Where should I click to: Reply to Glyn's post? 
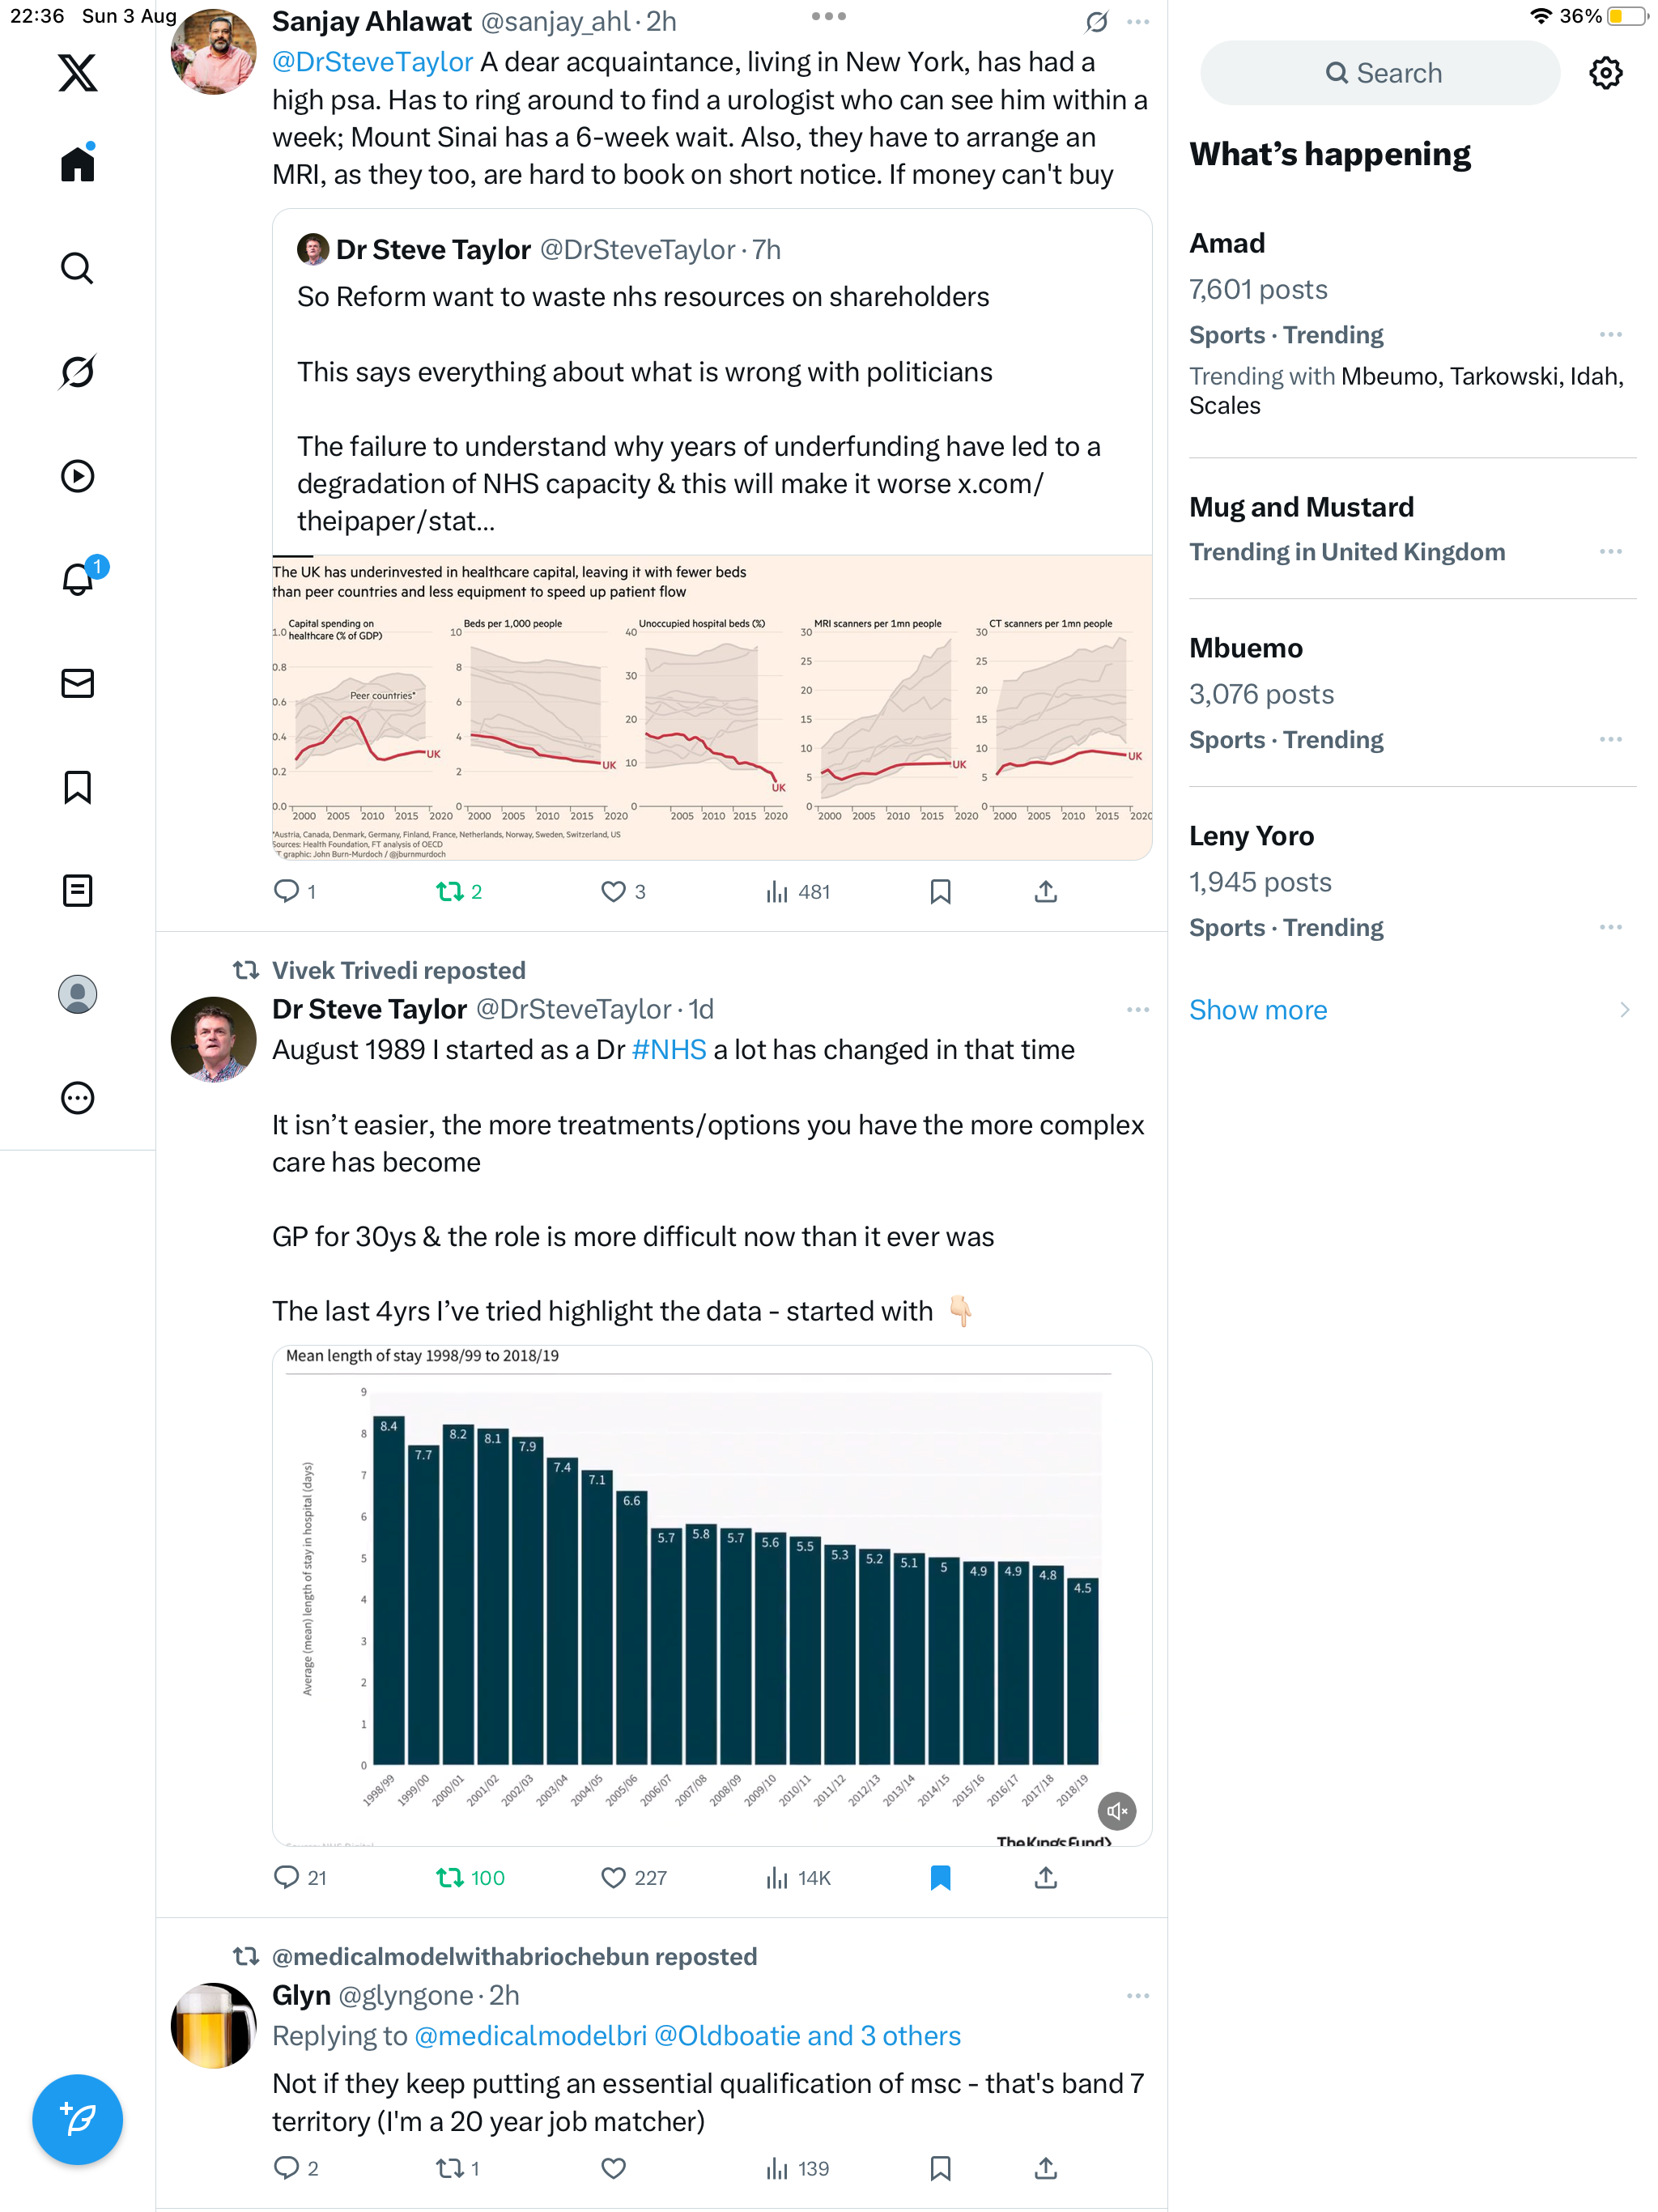pyautogui.click(x=286, y=2167)
